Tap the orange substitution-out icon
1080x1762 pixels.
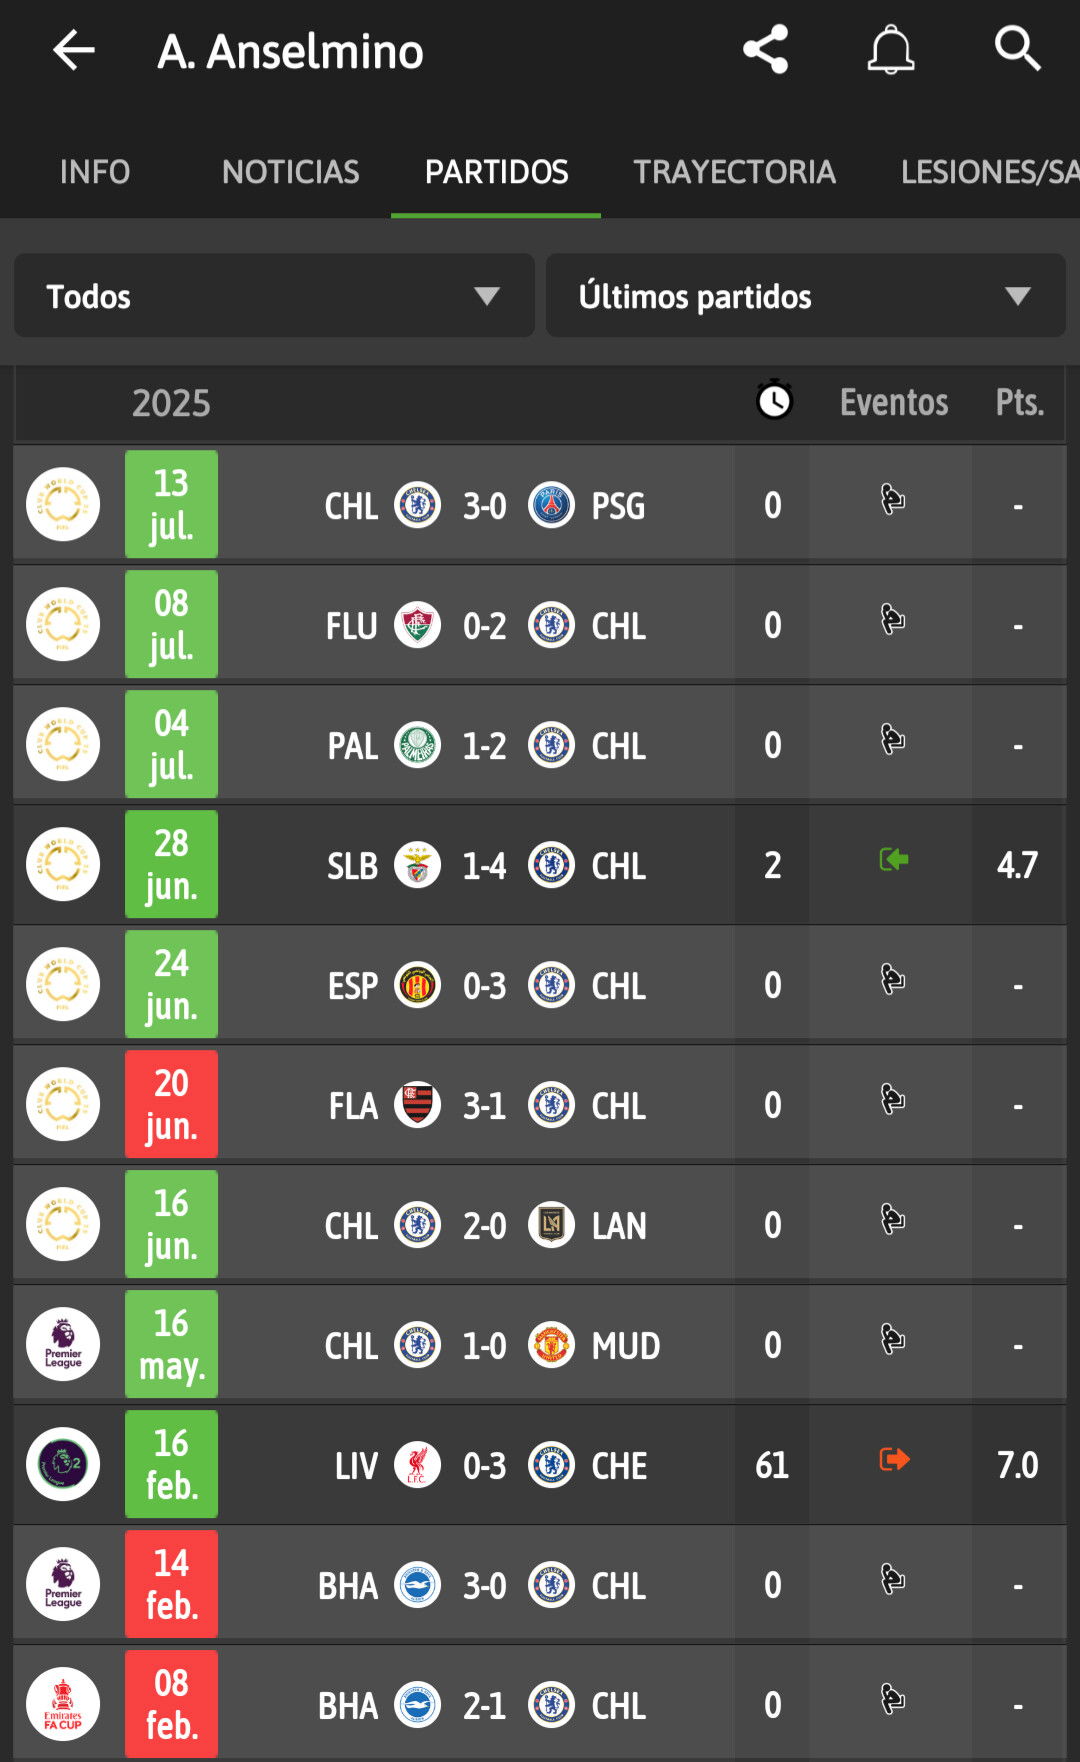[894, 1460]
